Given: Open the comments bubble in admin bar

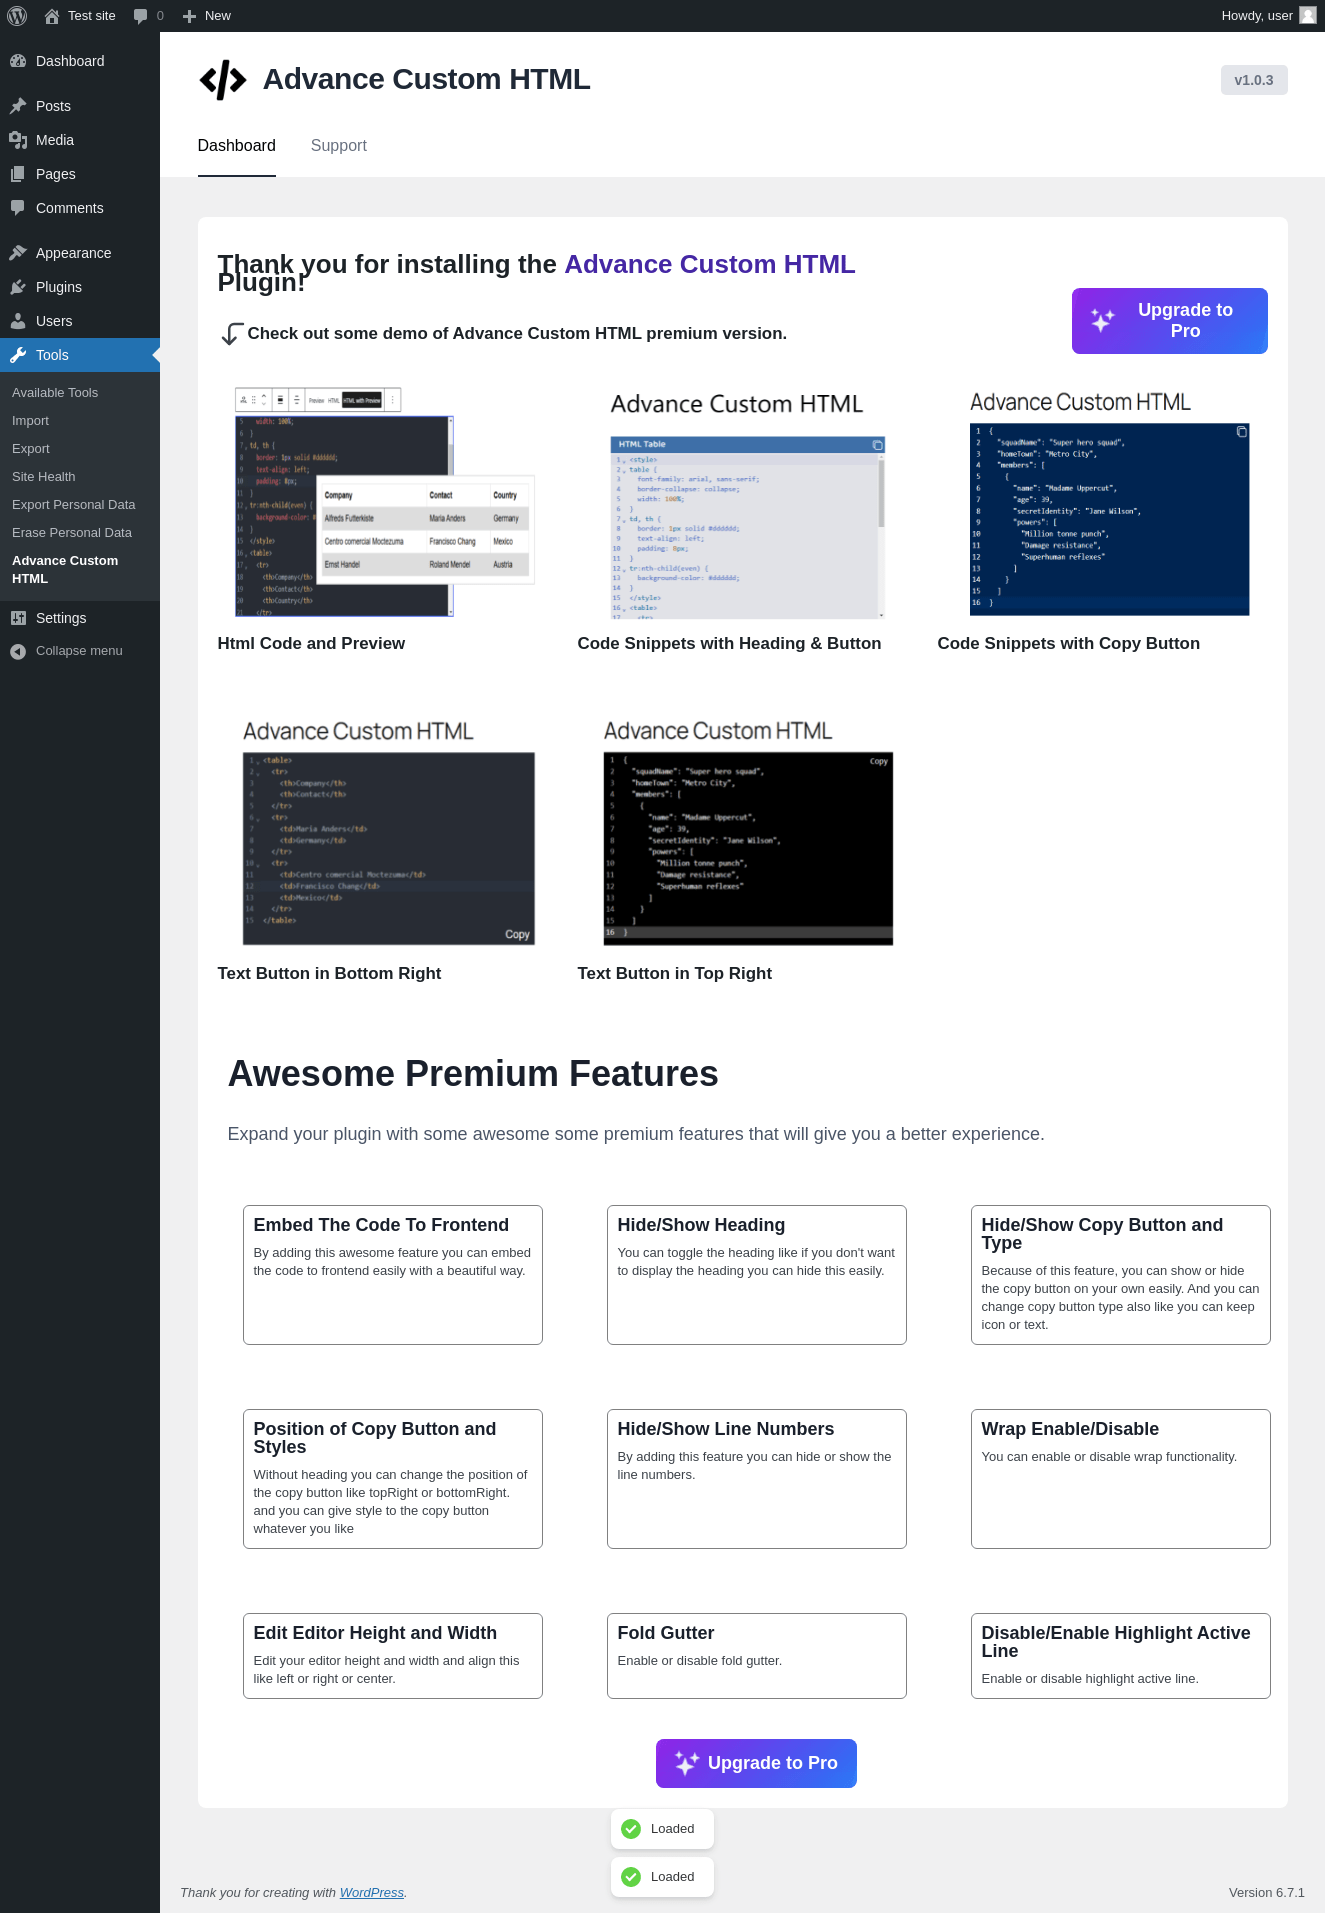Looking at the screenshot, I should (x=148, y=16).
